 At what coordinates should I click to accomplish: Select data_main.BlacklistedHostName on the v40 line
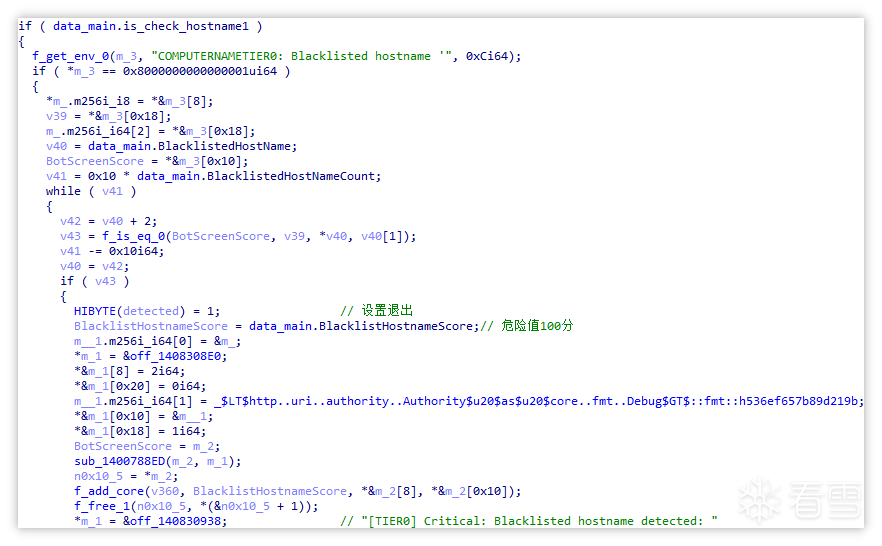click(x=192, y=146)
